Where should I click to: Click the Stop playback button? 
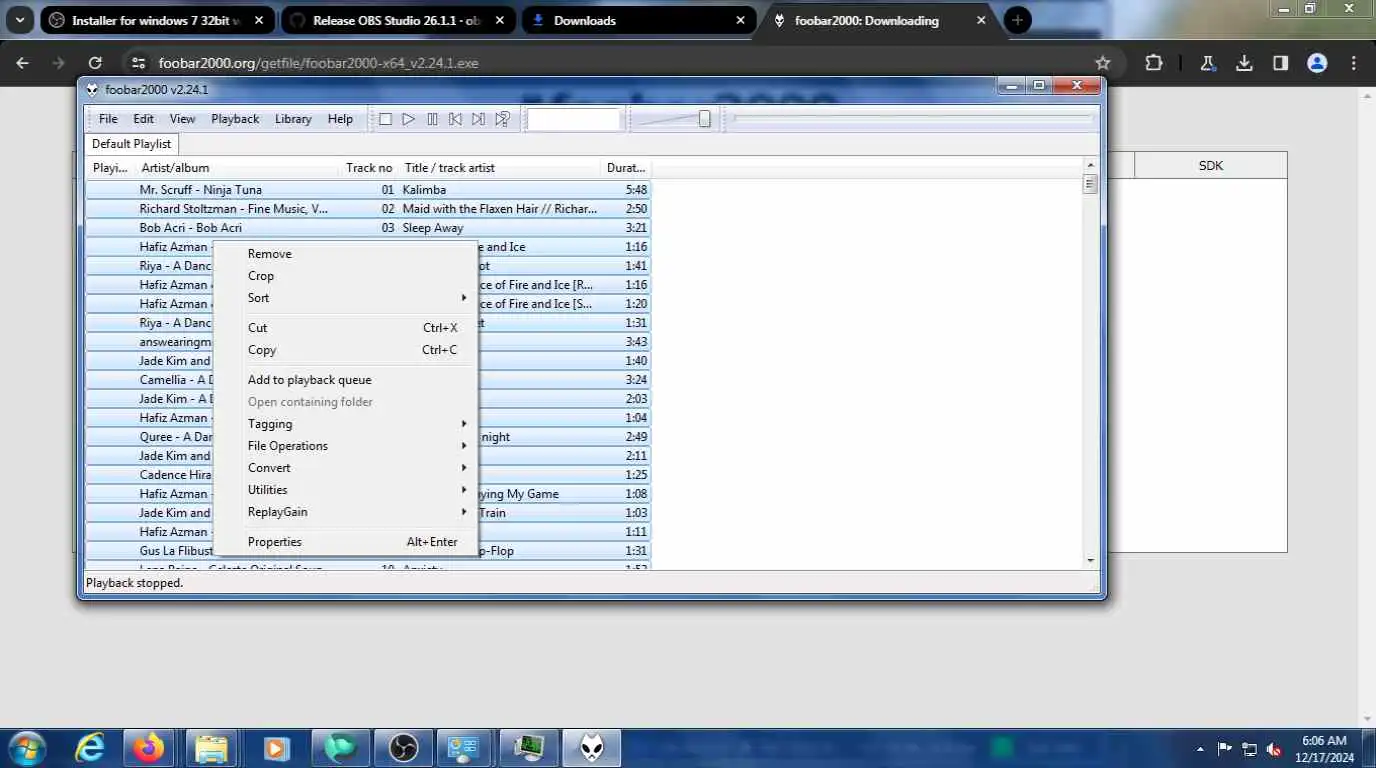[x=385, y=119]
